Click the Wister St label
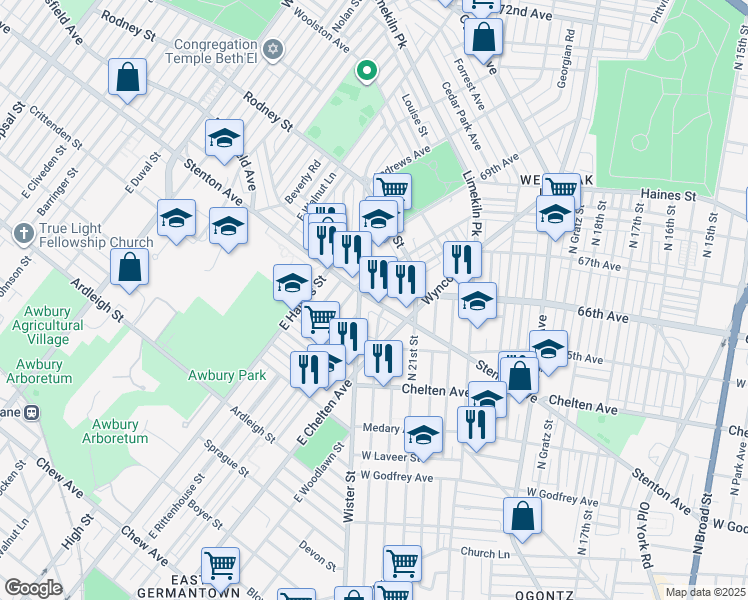 [349, 497]
